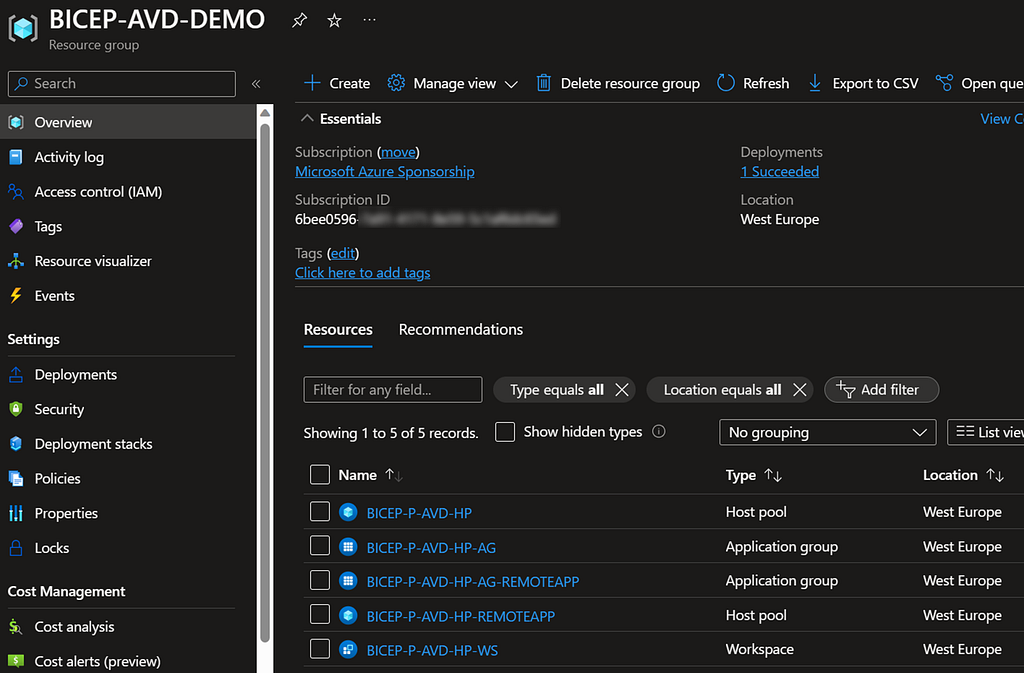Image resolution: width=1024 pixels, height=673 pixels.
Task: Click the Properties icon
Action: pos(16,513)
